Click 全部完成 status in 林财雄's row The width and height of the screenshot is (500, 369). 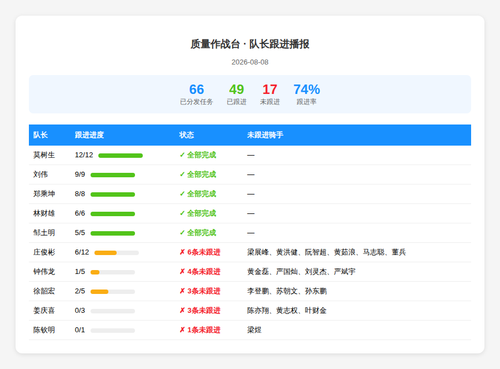click(x=198, y=213)
